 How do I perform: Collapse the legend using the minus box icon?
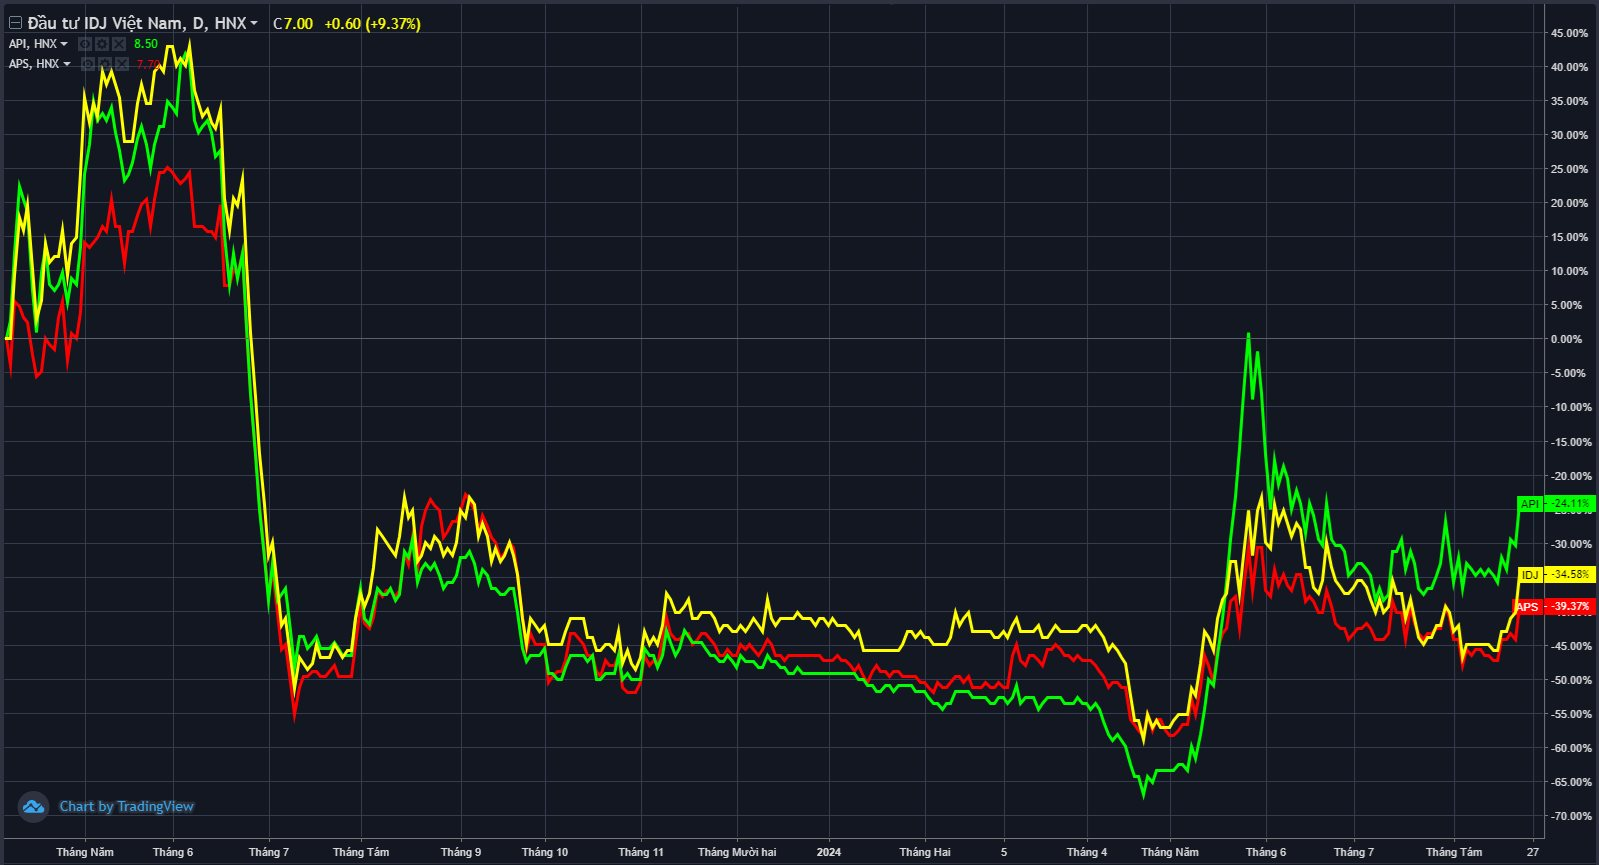(15, 23)
